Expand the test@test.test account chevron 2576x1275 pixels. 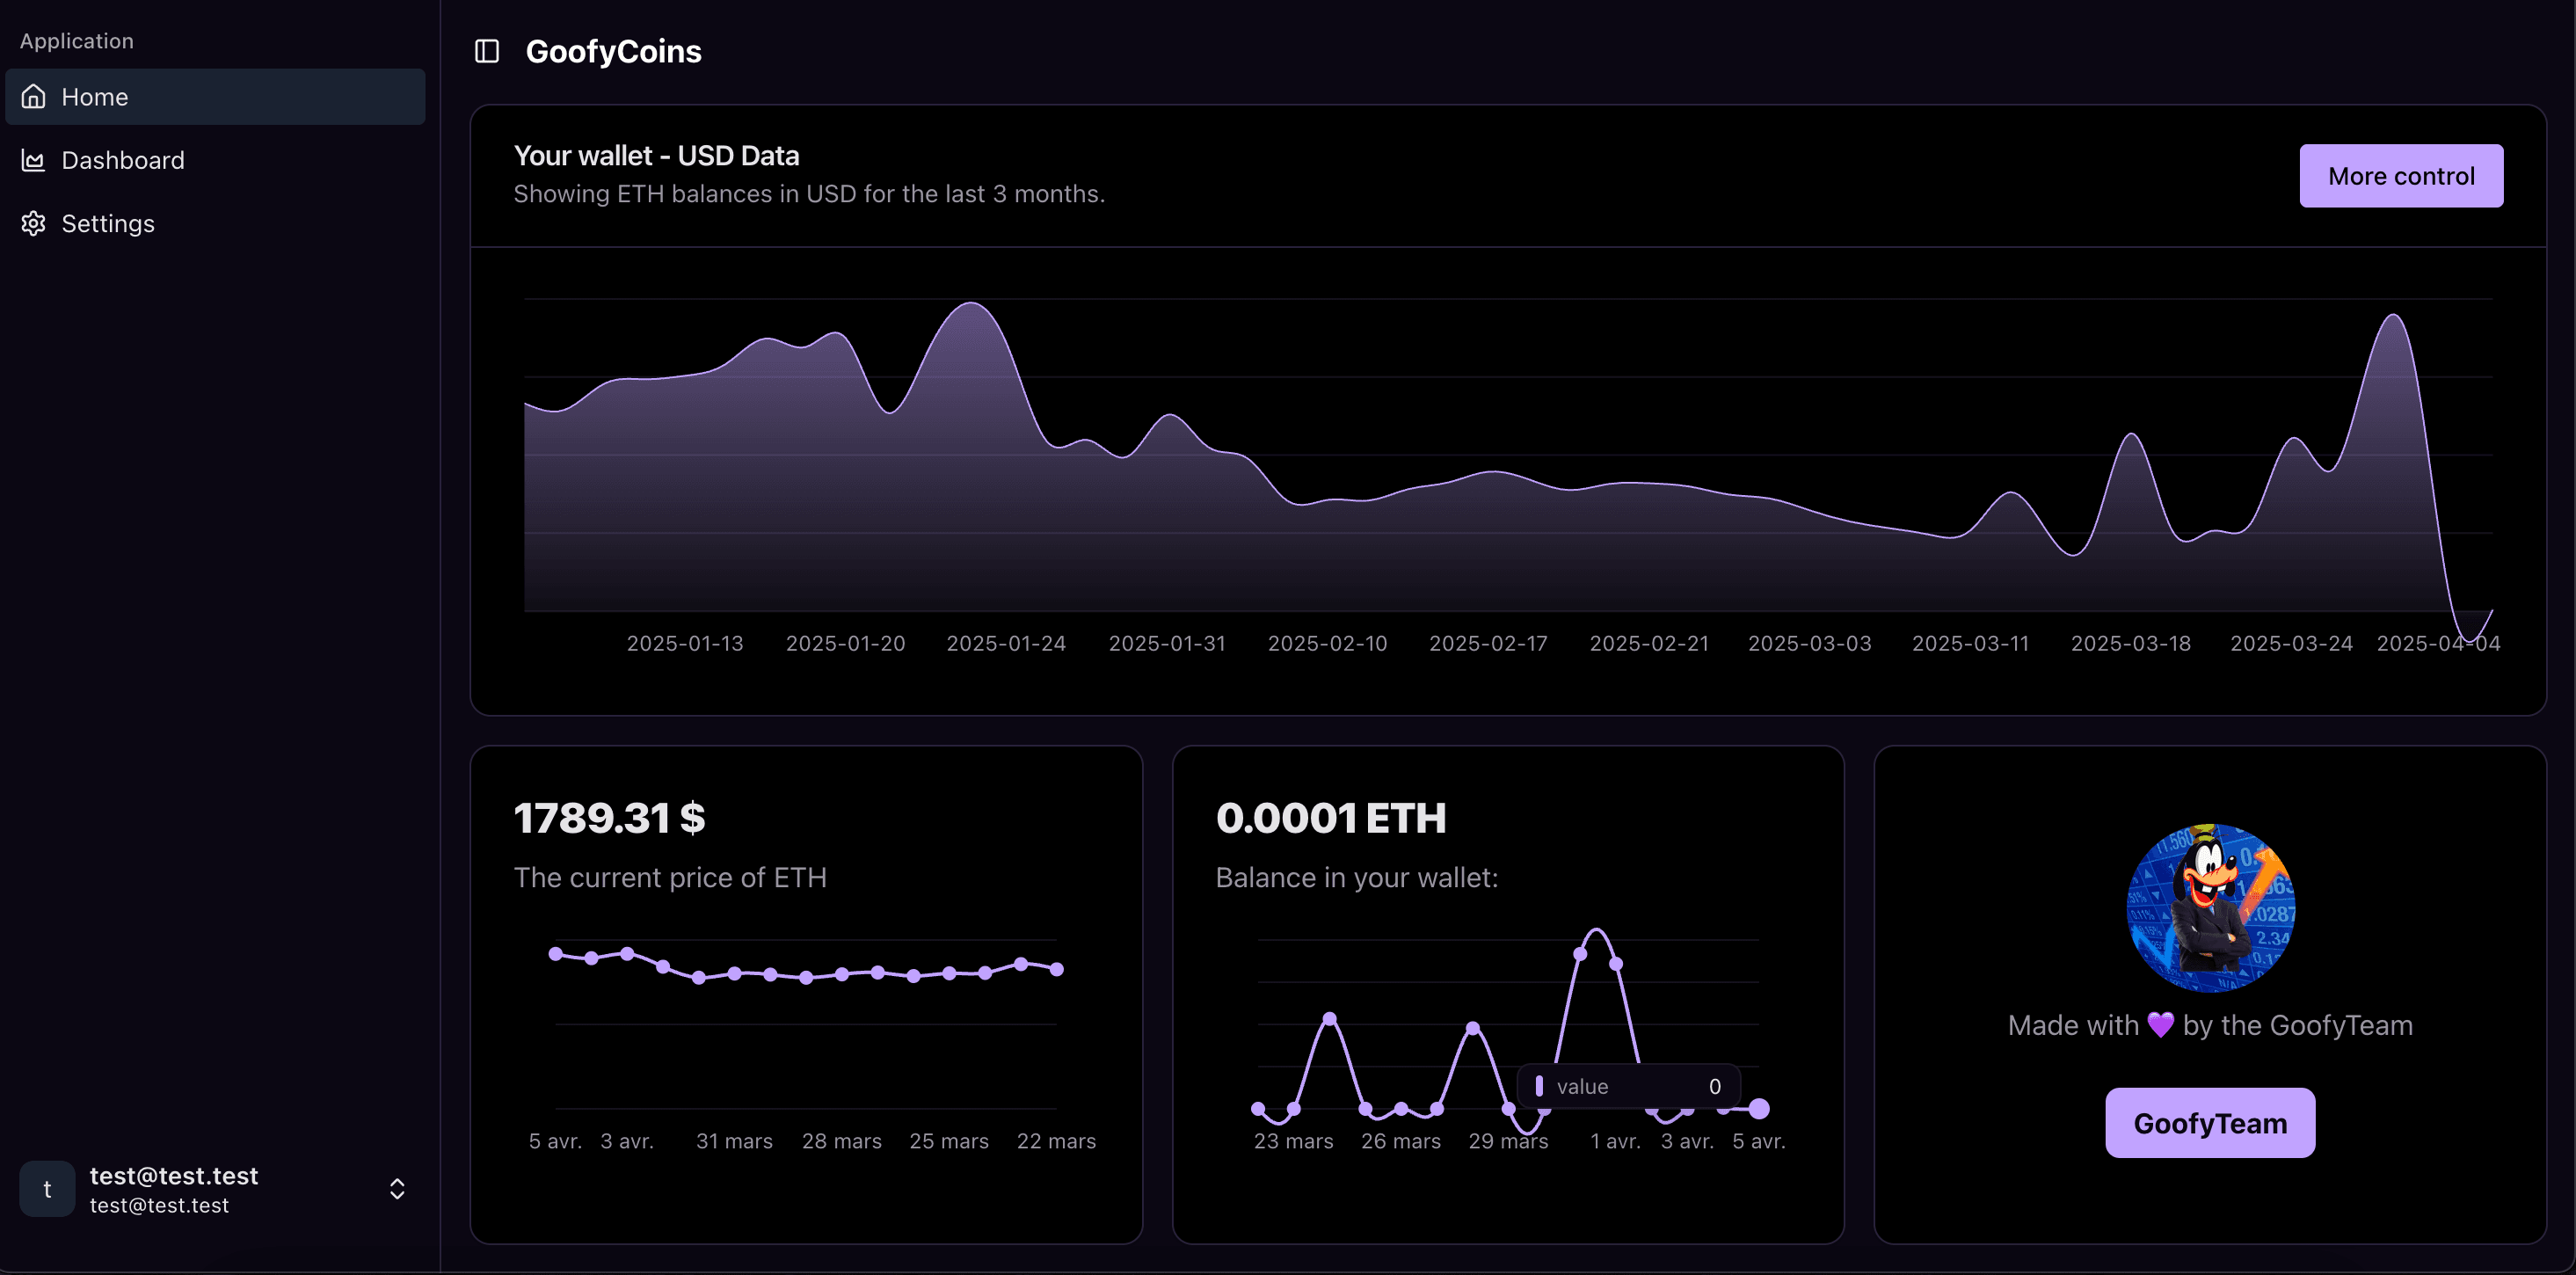tap(397, 1189)
